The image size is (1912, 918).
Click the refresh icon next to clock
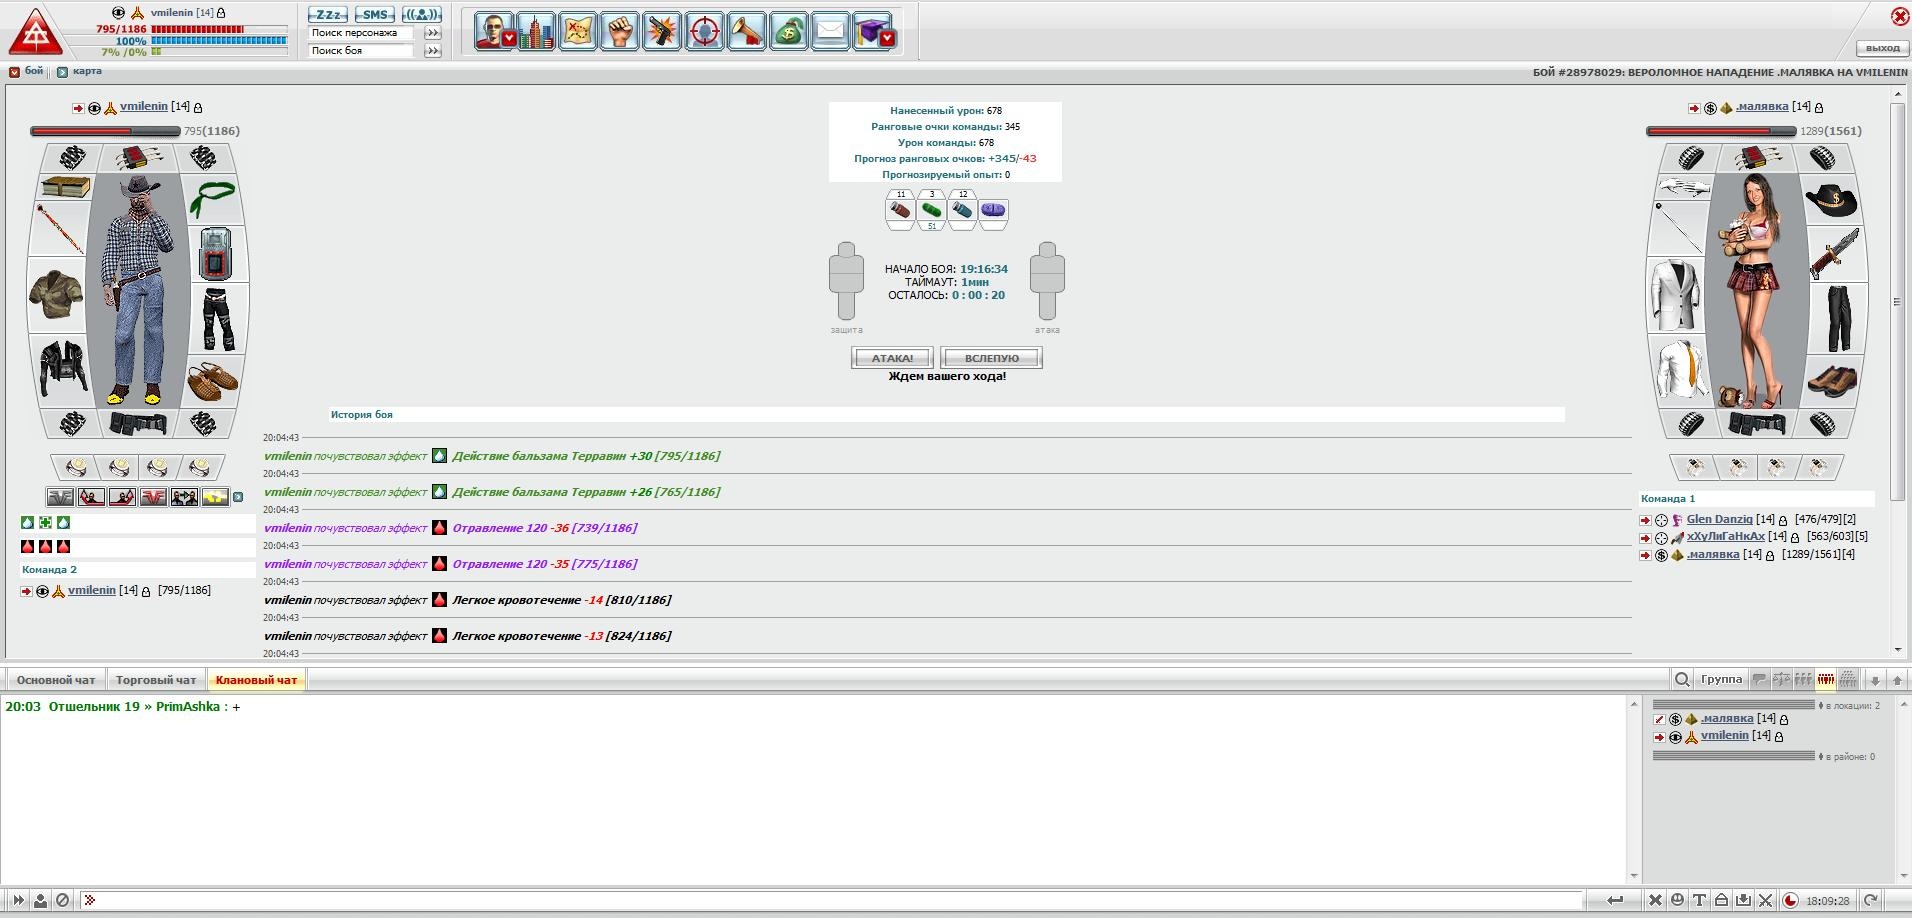(x=1870, y=900)
